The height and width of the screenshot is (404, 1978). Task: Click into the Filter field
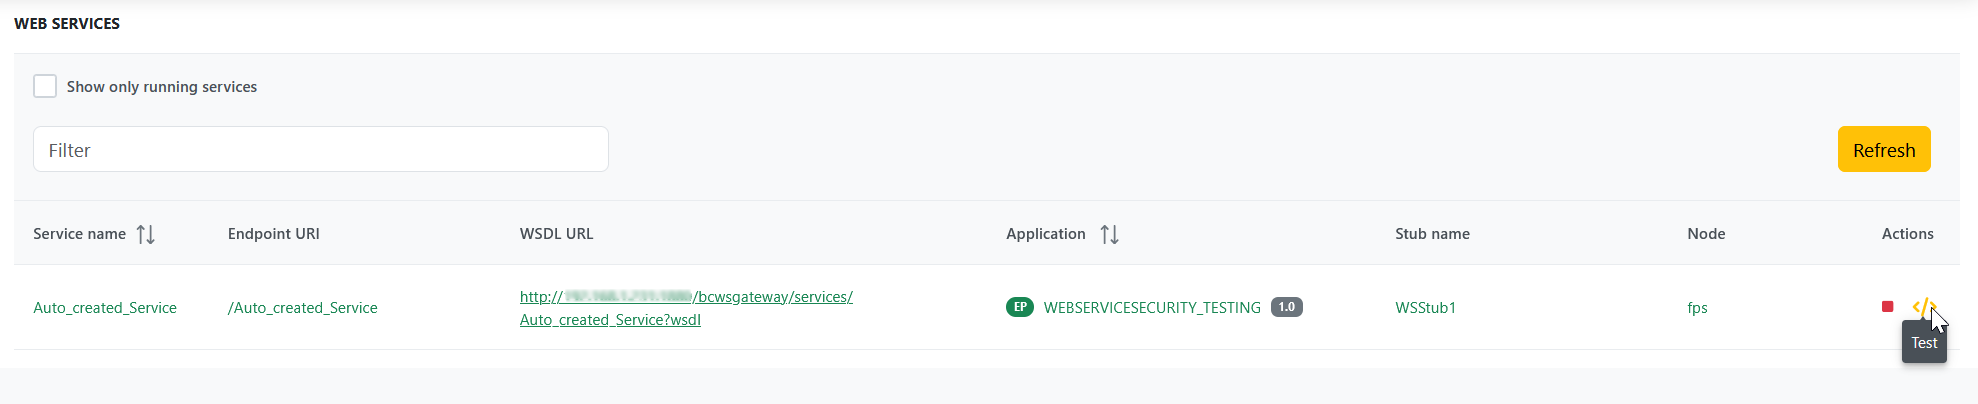click(x=320, y=149)
